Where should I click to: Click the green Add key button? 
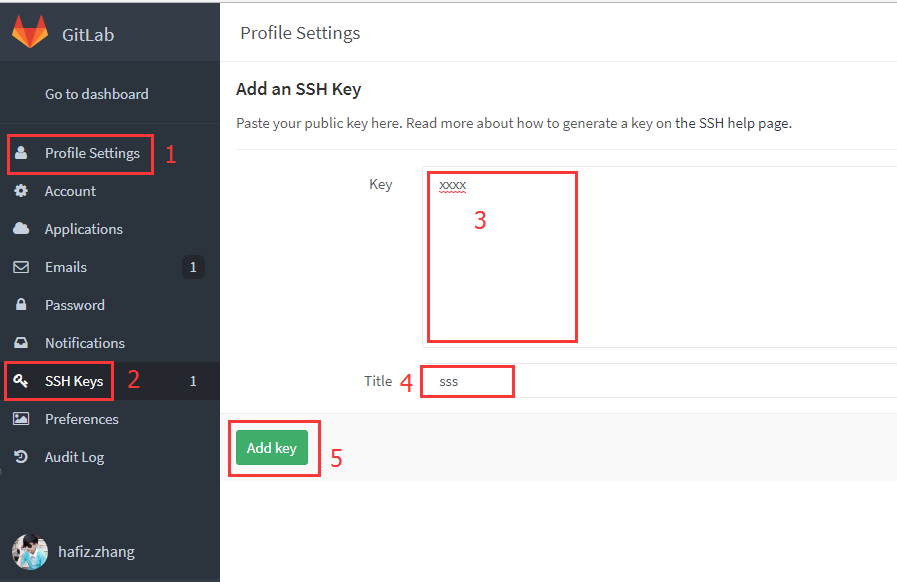click(271, 448)
